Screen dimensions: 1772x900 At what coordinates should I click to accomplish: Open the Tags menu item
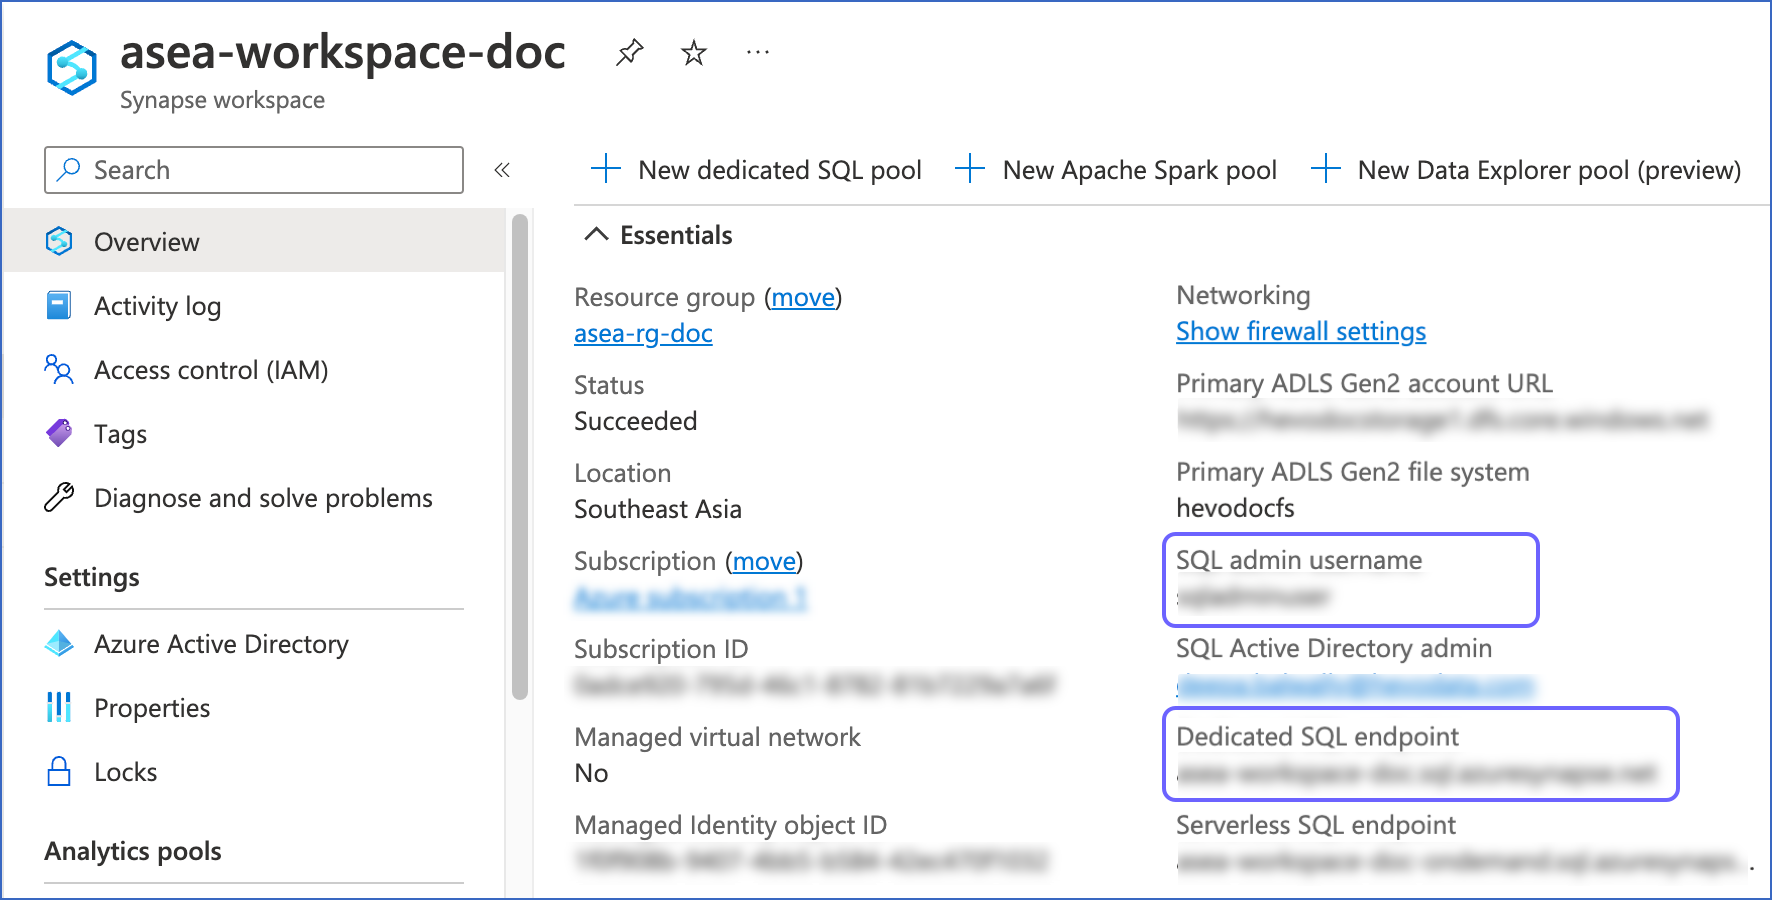254,433
